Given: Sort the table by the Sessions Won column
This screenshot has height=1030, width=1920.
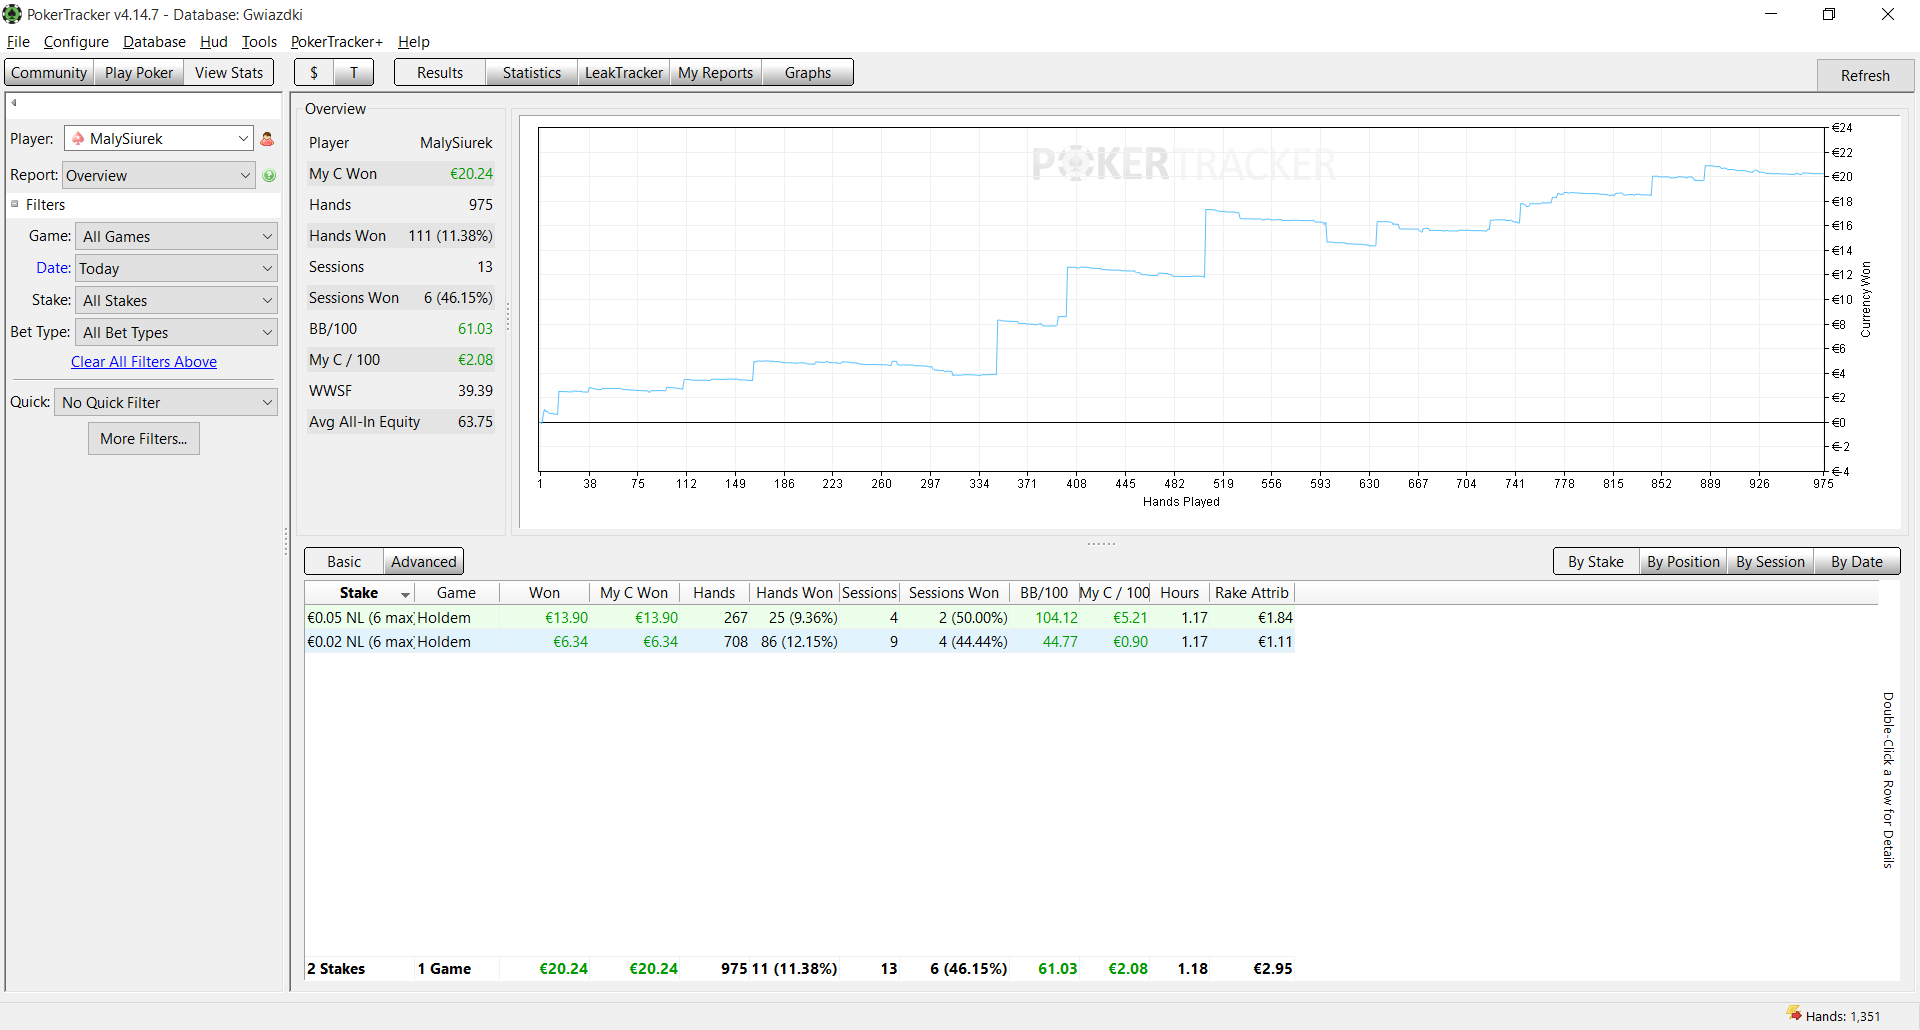Looking at the screenshot, I should (954, 593).
